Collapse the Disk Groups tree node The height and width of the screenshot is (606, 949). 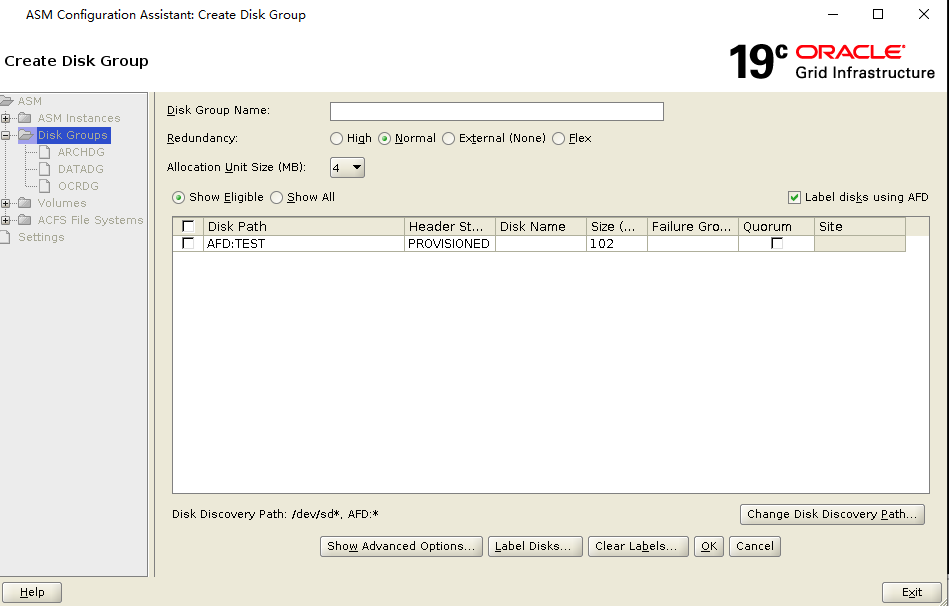pyautogui.click(x=8, y=134)
